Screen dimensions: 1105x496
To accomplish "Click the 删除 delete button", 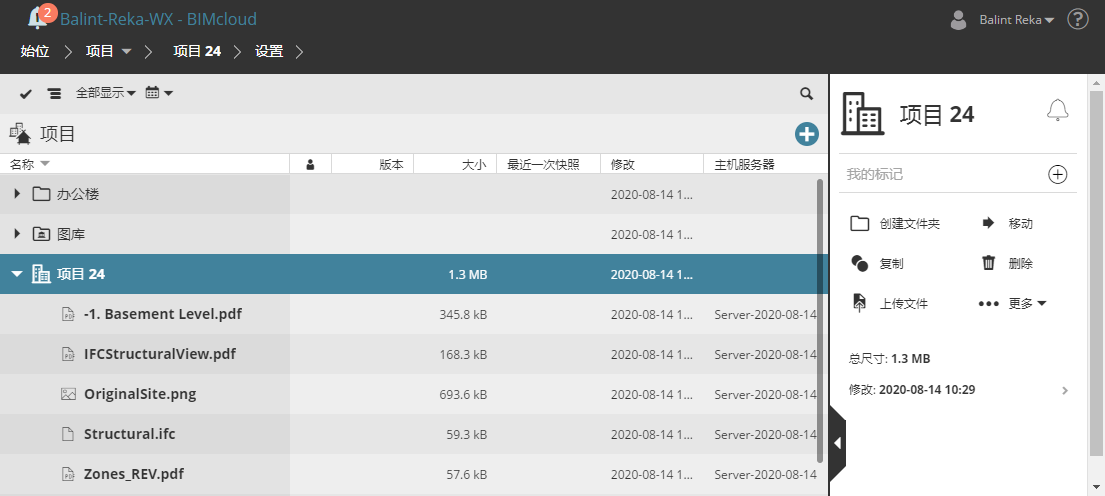I will tap(1007, 264).
